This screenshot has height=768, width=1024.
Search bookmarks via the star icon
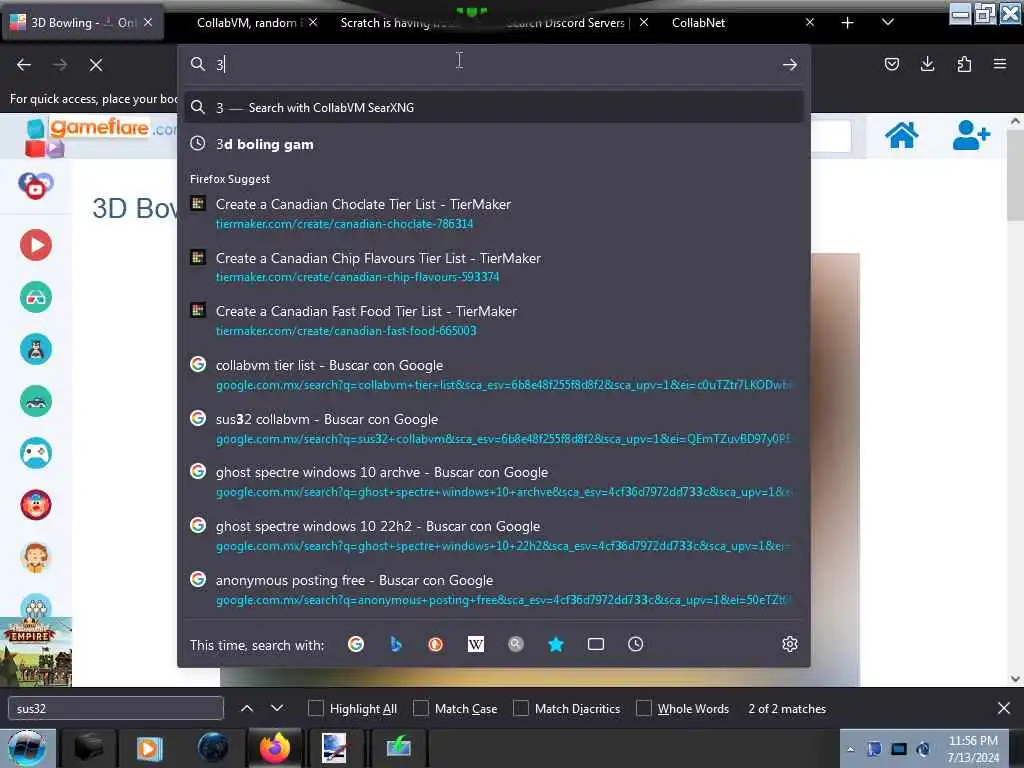pos(556,645)
